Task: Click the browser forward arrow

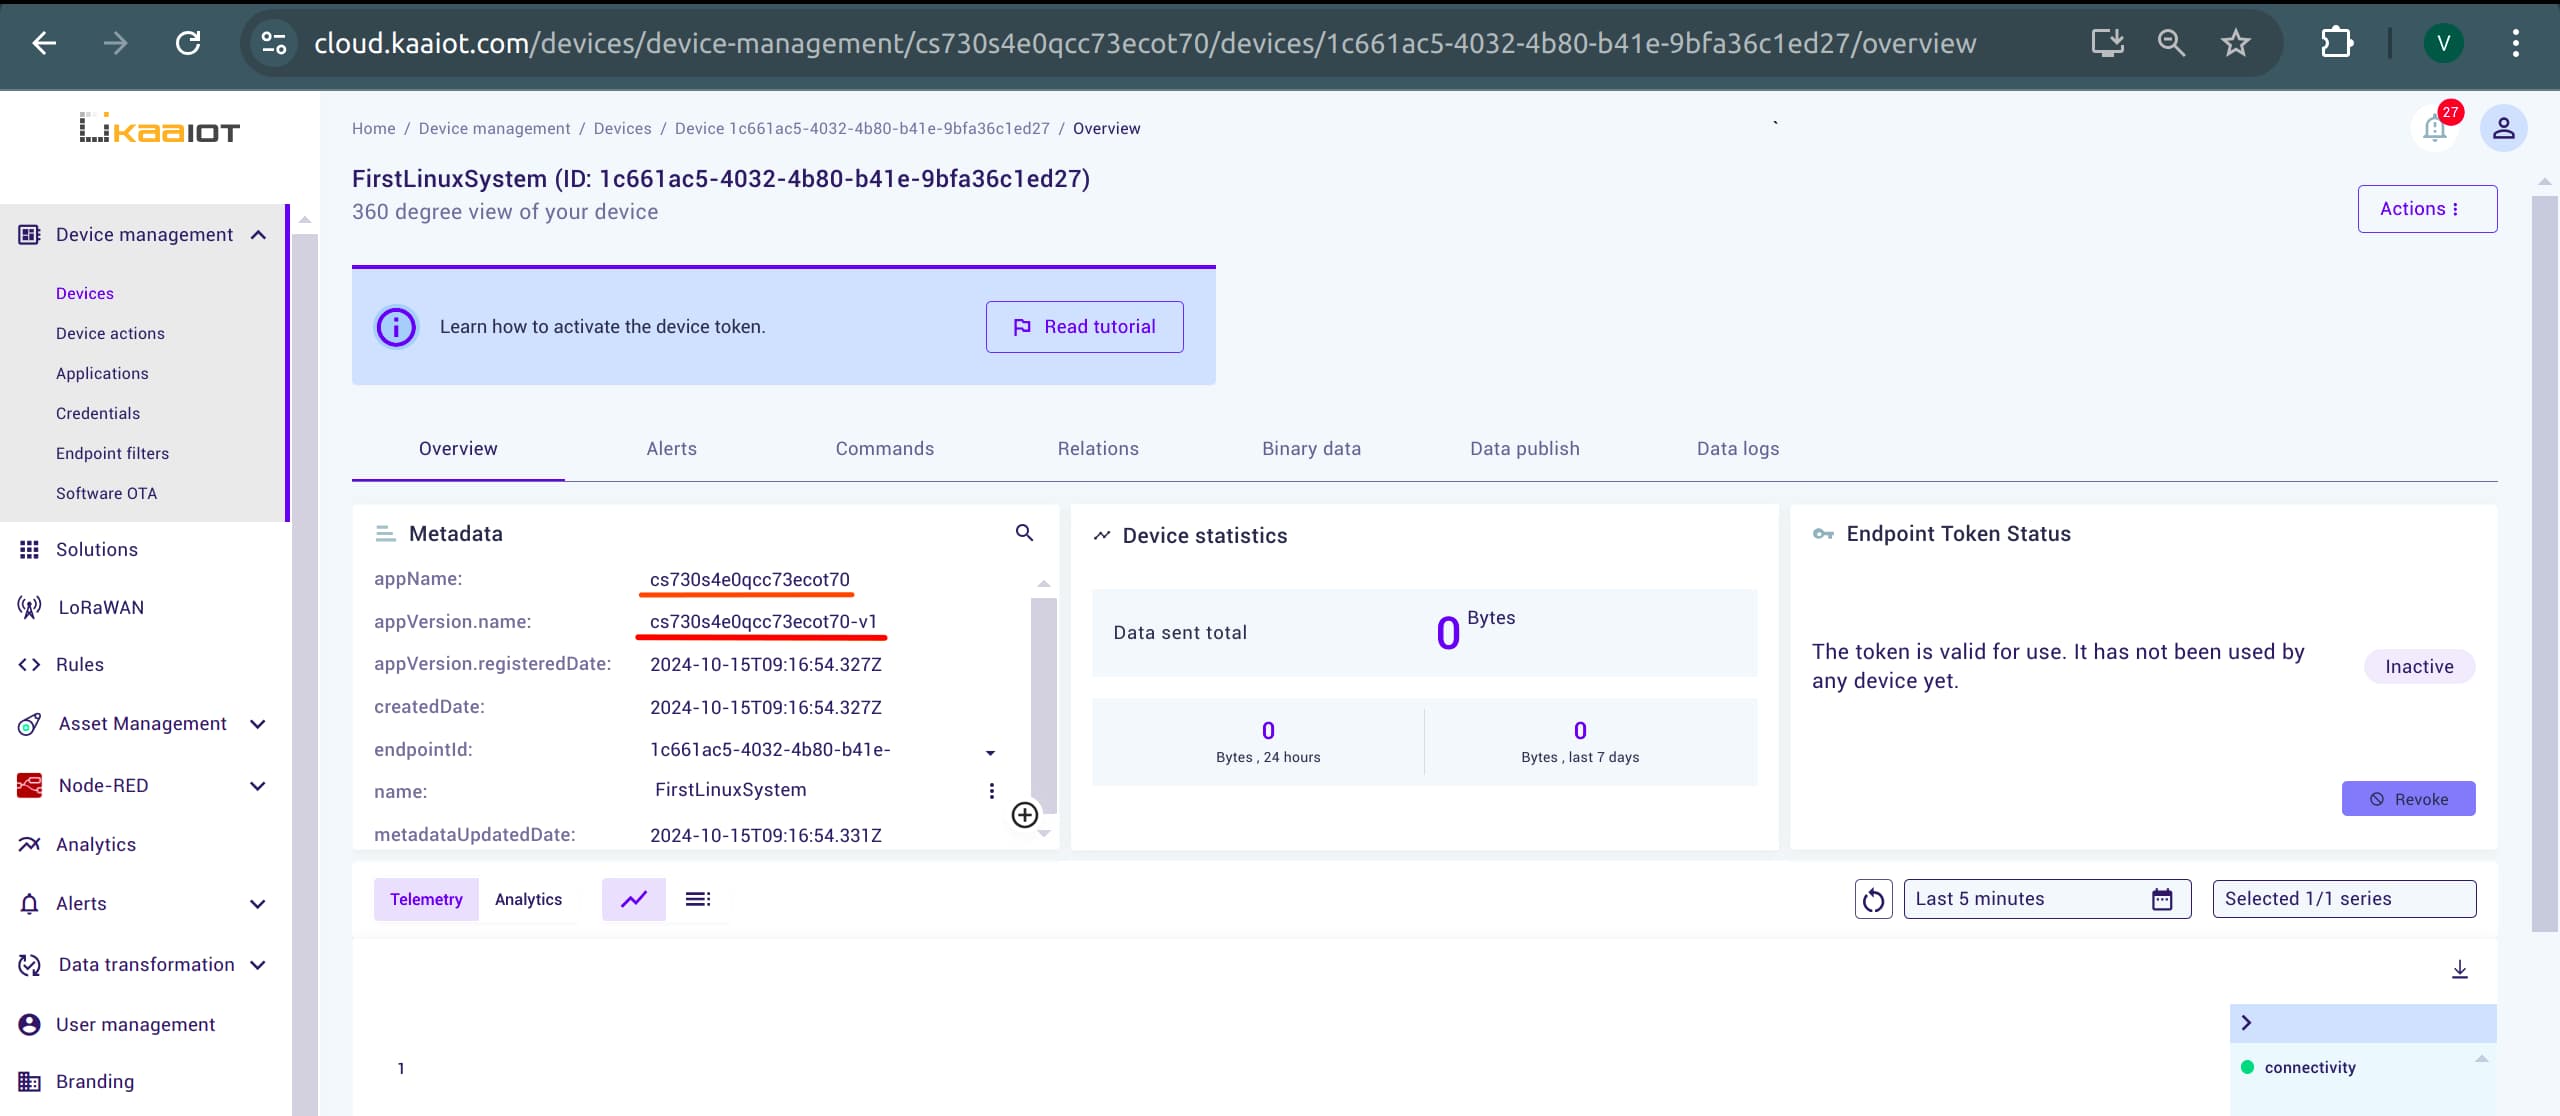Action: click(116, 43)
